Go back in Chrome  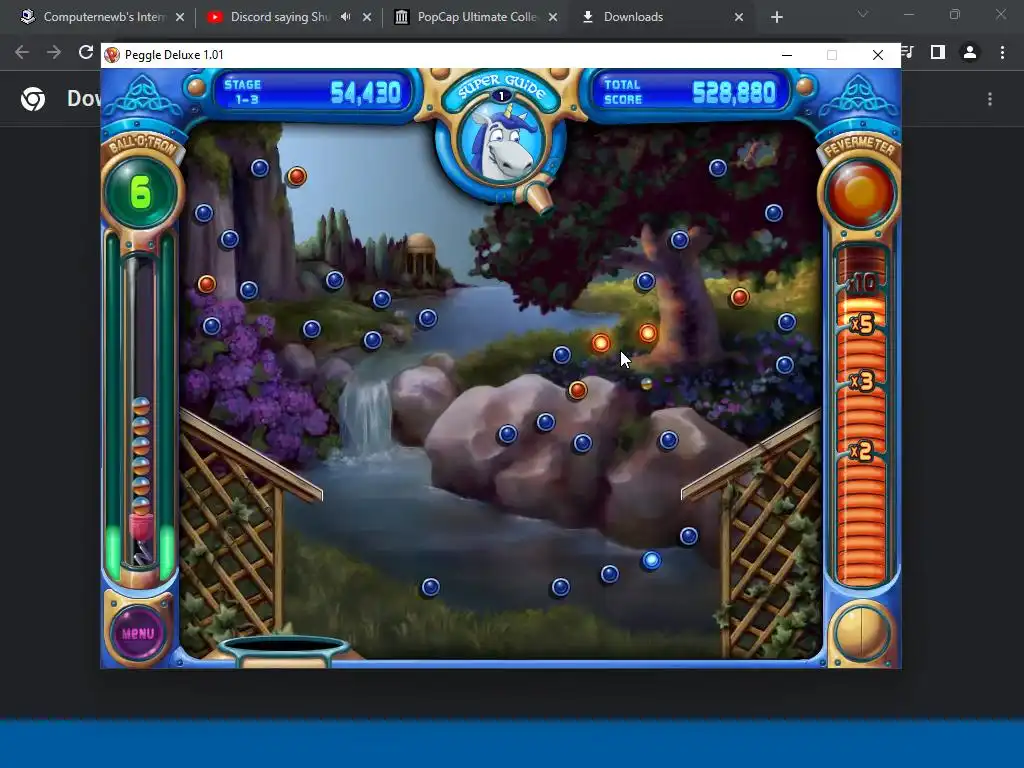pos(22,52)
